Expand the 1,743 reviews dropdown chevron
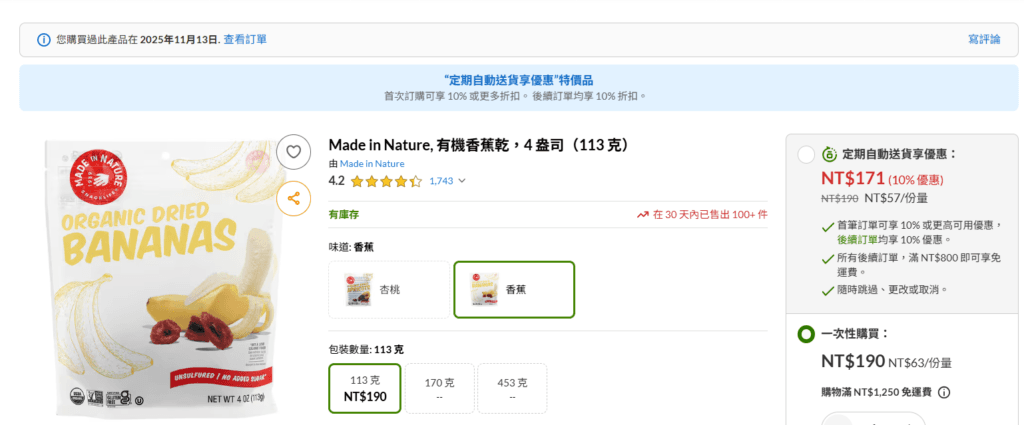The image size is (1024, 425). tap(462, 182)
